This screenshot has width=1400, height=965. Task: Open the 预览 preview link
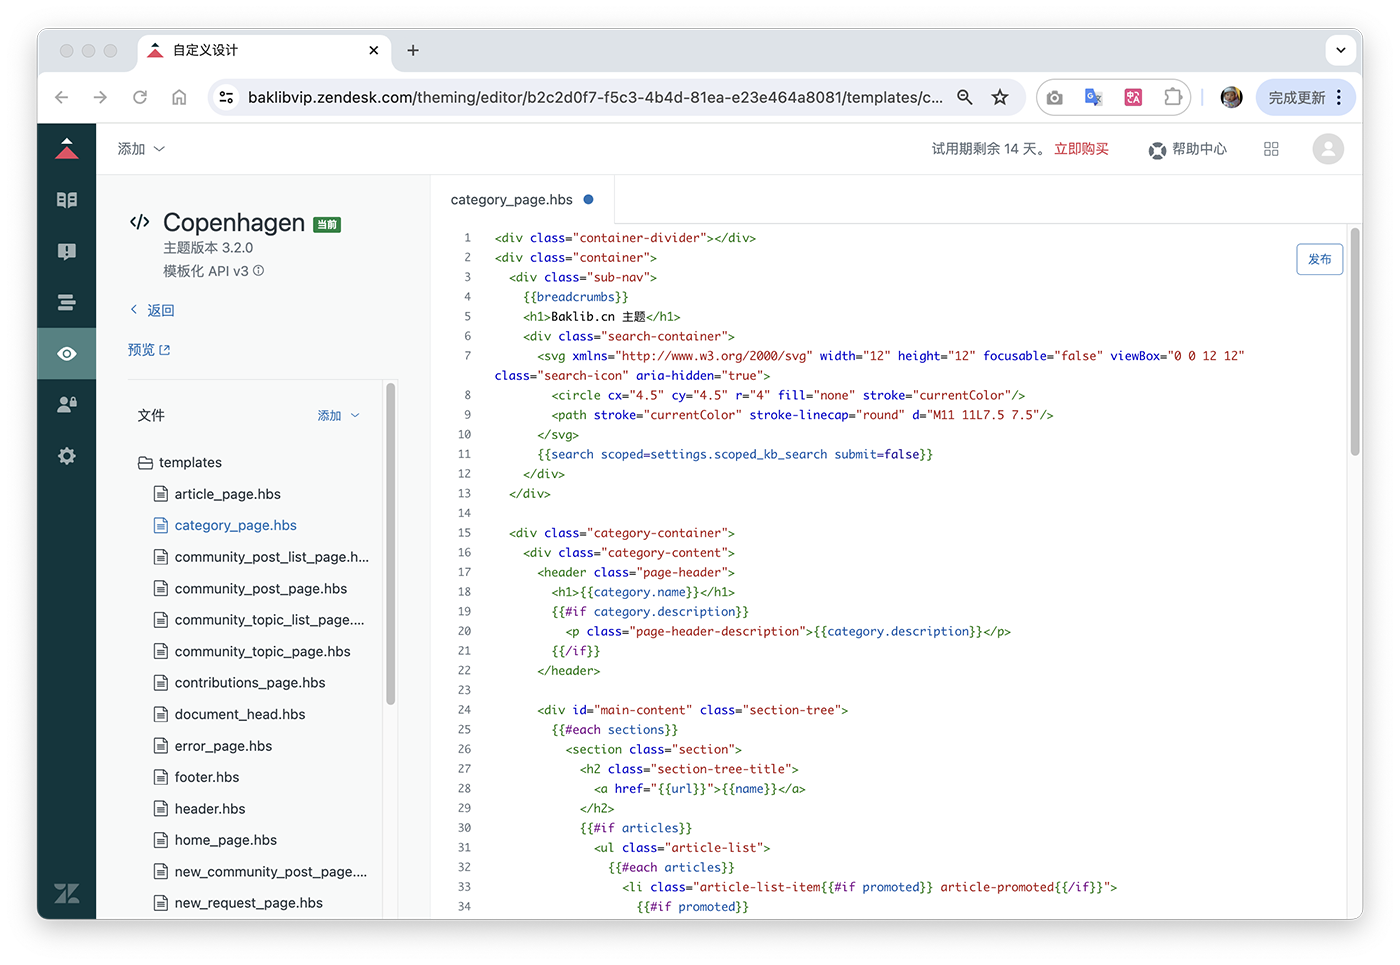click(x=149, y=350)
